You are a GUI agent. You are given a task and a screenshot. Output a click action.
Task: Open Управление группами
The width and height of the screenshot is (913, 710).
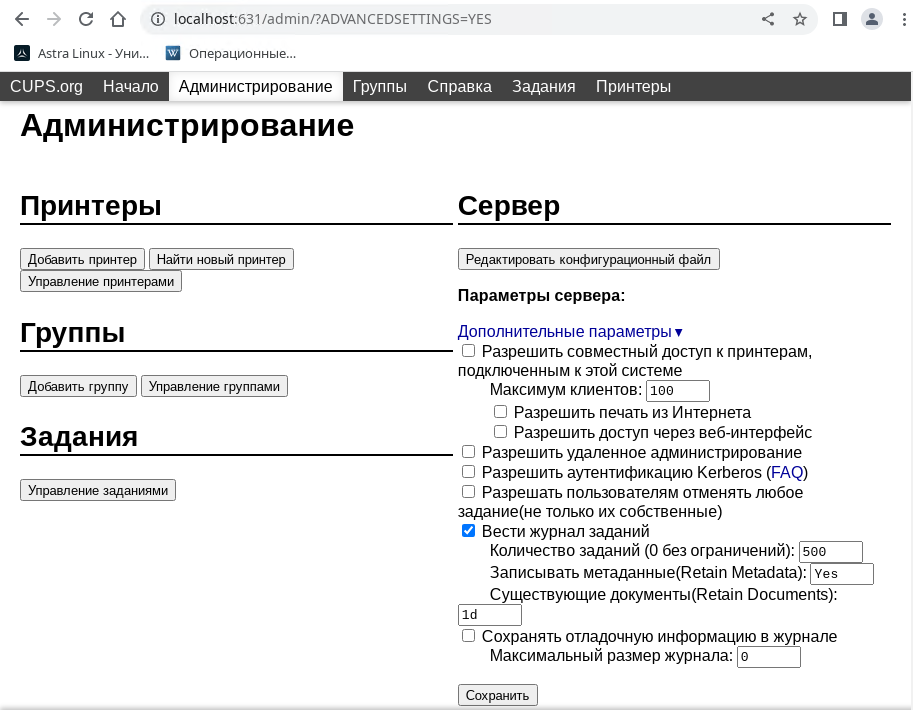coord(214,386)
